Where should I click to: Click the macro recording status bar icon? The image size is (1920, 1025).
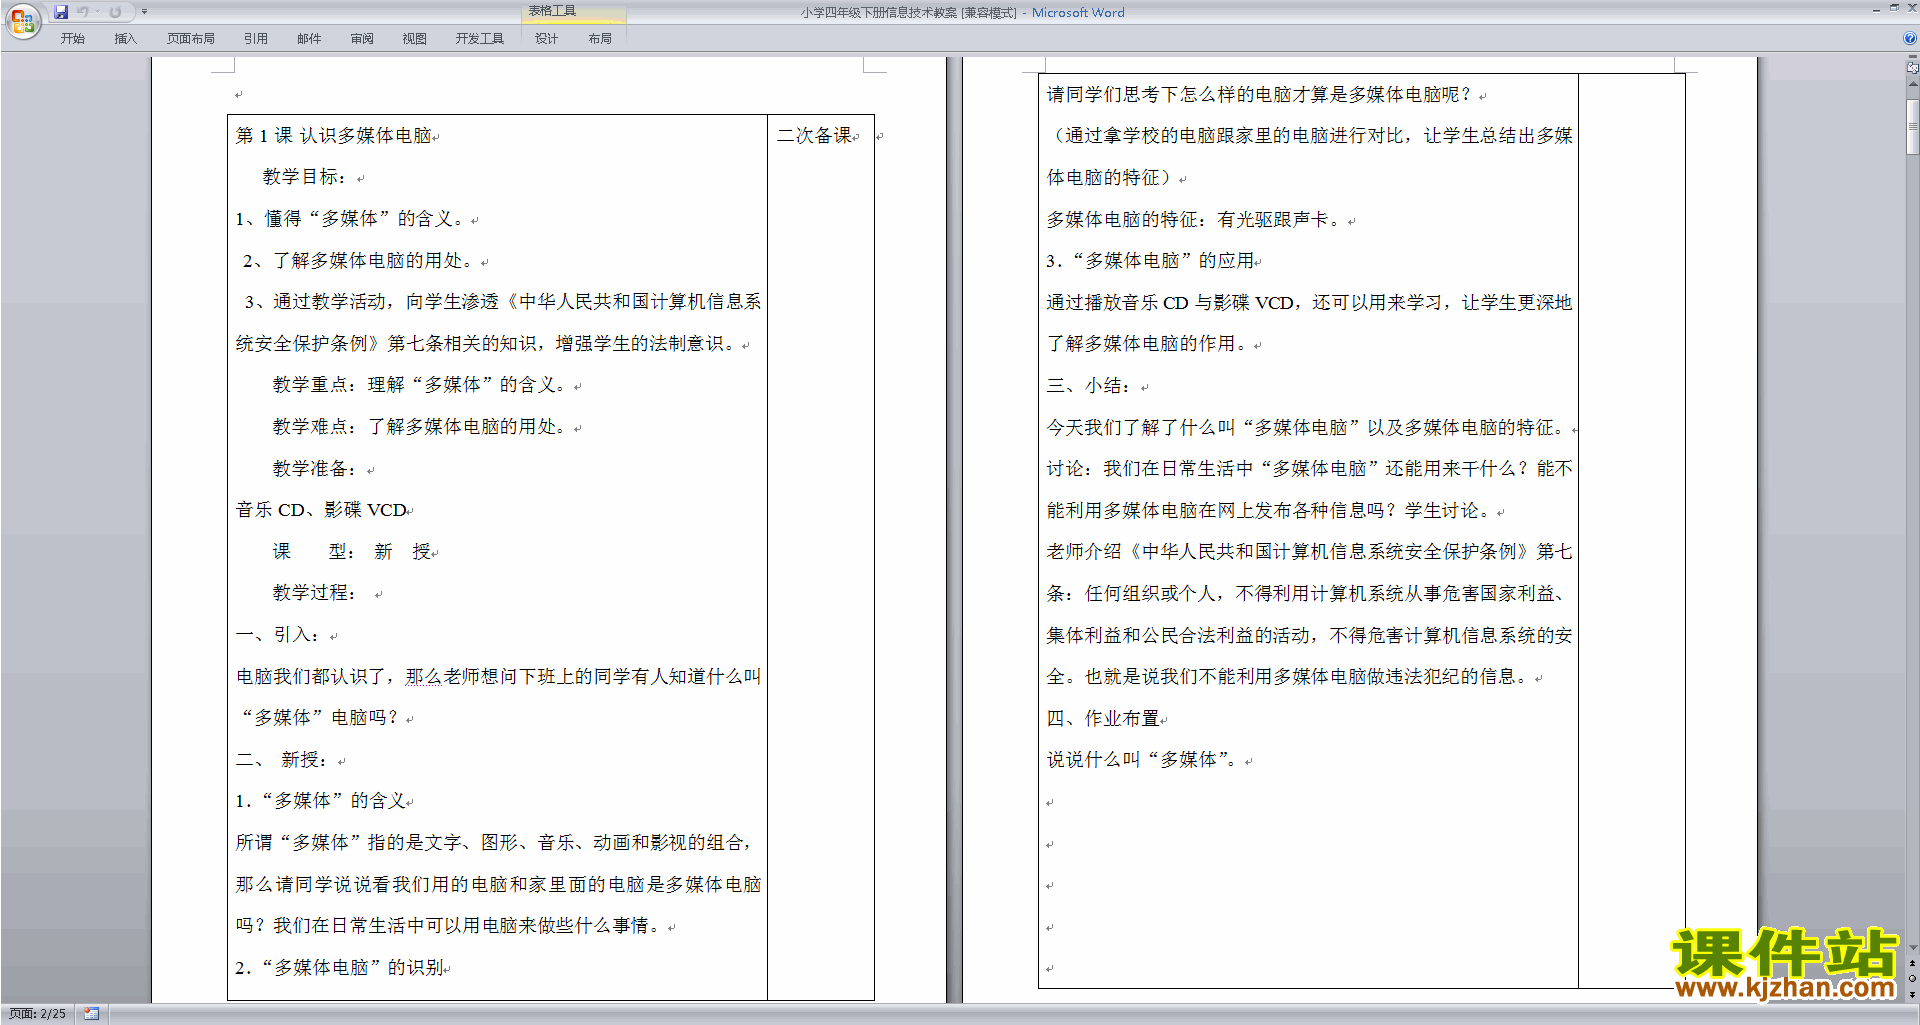click(x=91, y=1014)
